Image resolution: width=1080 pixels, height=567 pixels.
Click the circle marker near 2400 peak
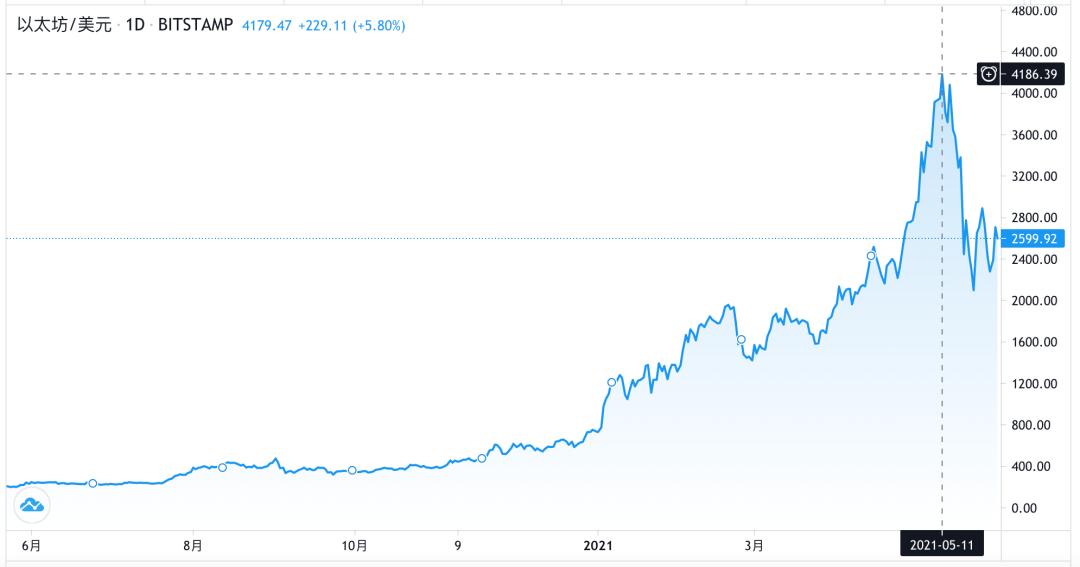click(x=870, y=256)
